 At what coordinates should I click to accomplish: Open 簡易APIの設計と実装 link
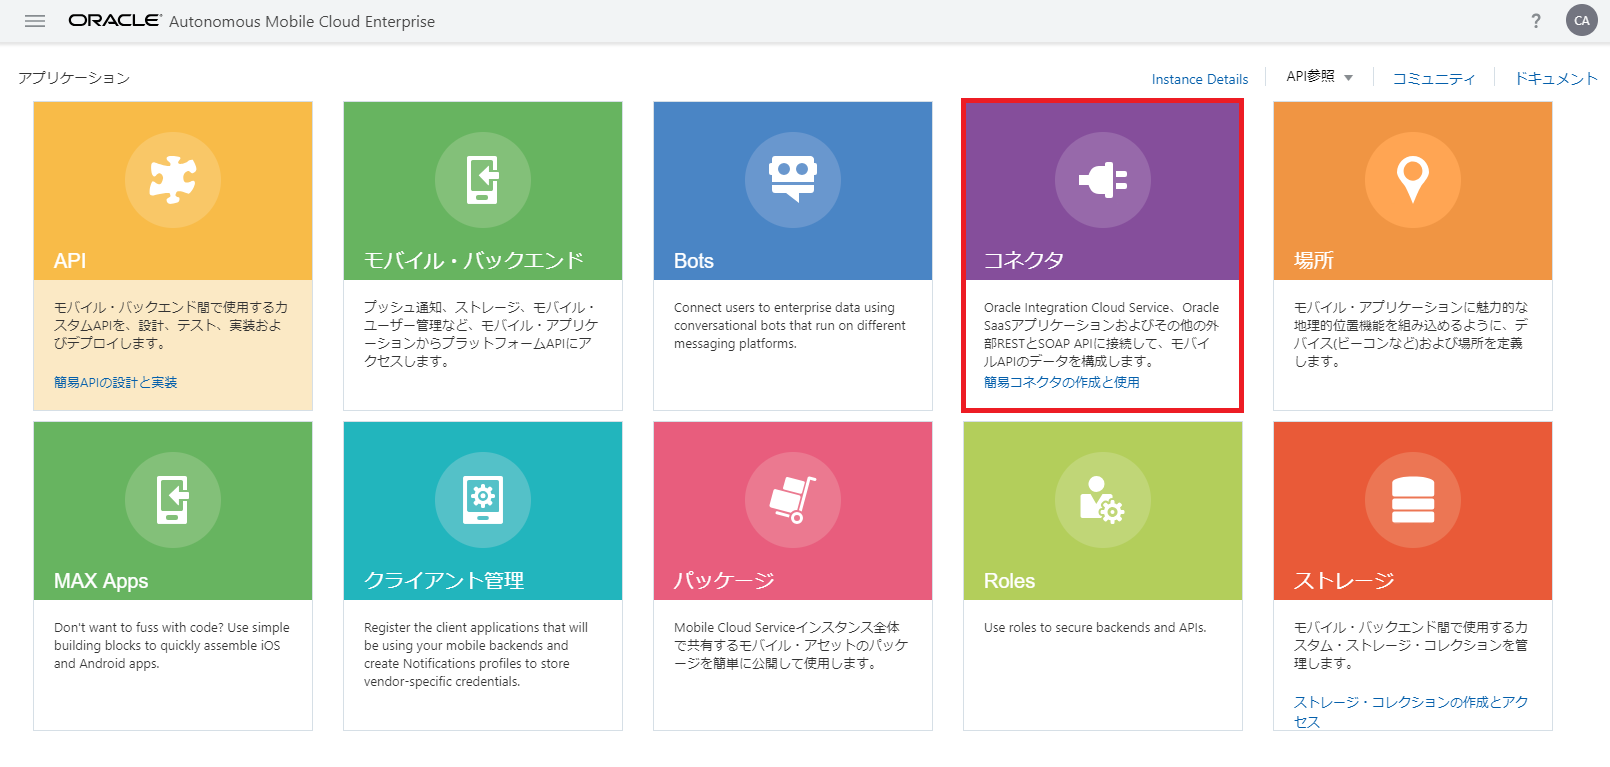(x=115, y=382)
